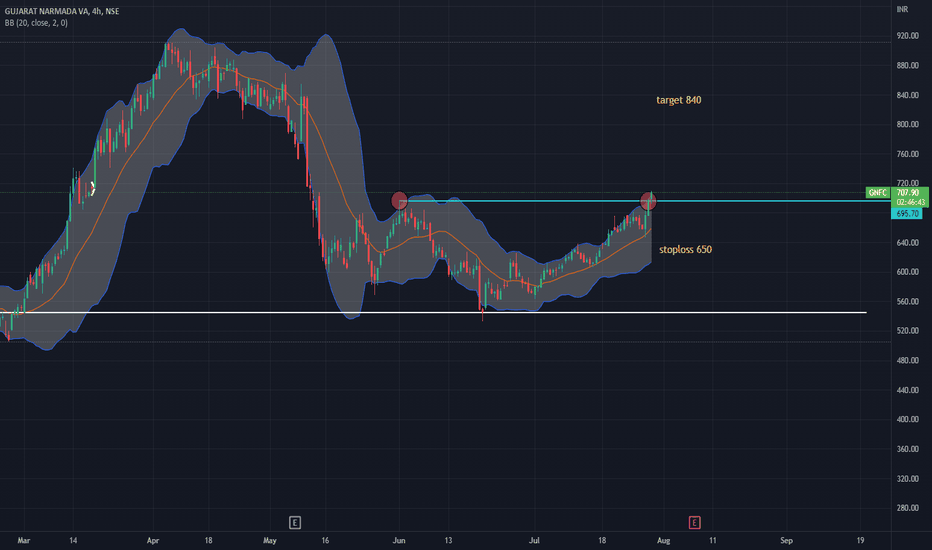Click the 280.00 price axis label
932x550 pixels.
tap(908, 508)
